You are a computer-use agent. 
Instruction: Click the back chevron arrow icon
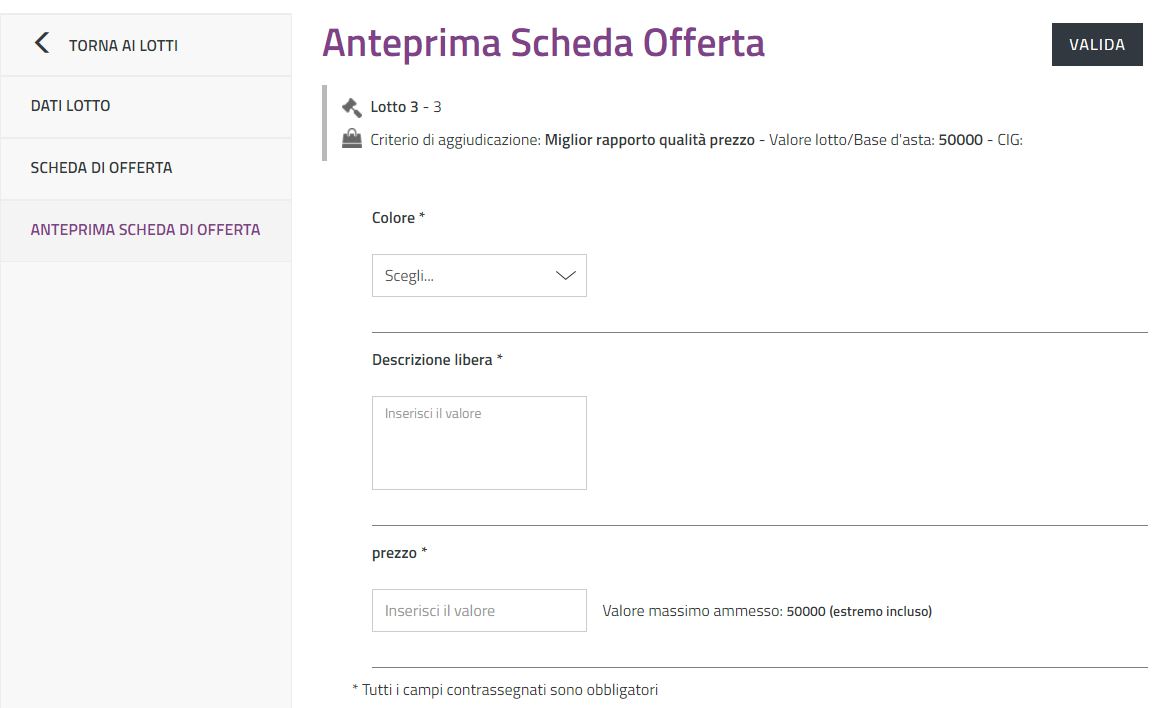click(x=41, y=43)
